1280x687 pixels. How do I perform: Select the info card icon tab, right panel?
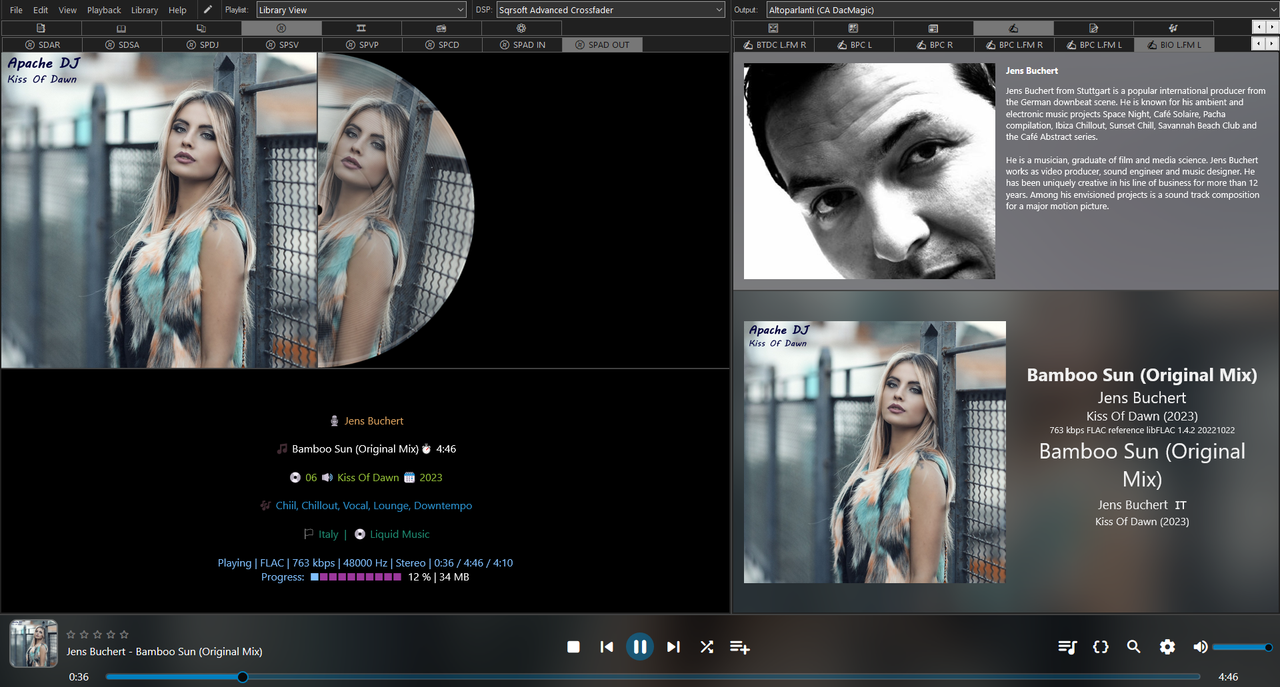[933, 28]
